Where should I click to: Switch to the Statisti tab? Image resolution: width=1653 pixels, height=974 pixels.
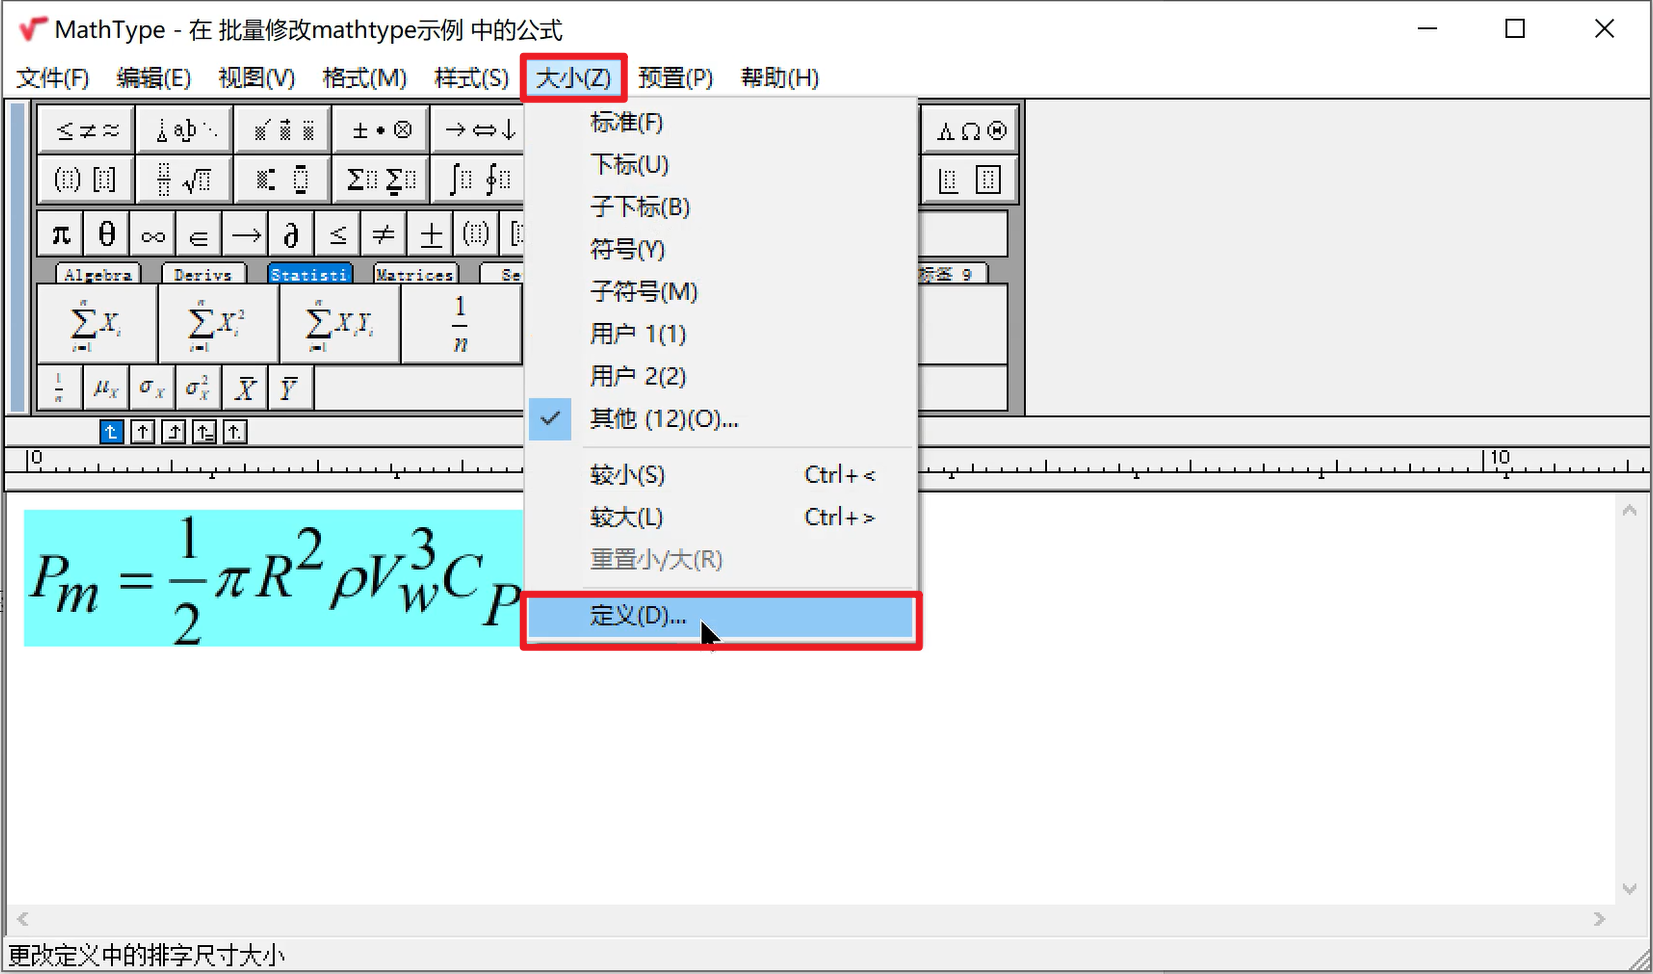click(309, 274)
